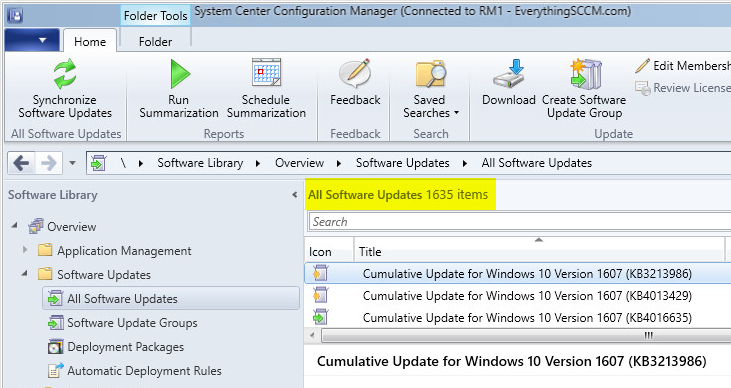
Task: Click All Software Updates tree icon
Action: 55,298
